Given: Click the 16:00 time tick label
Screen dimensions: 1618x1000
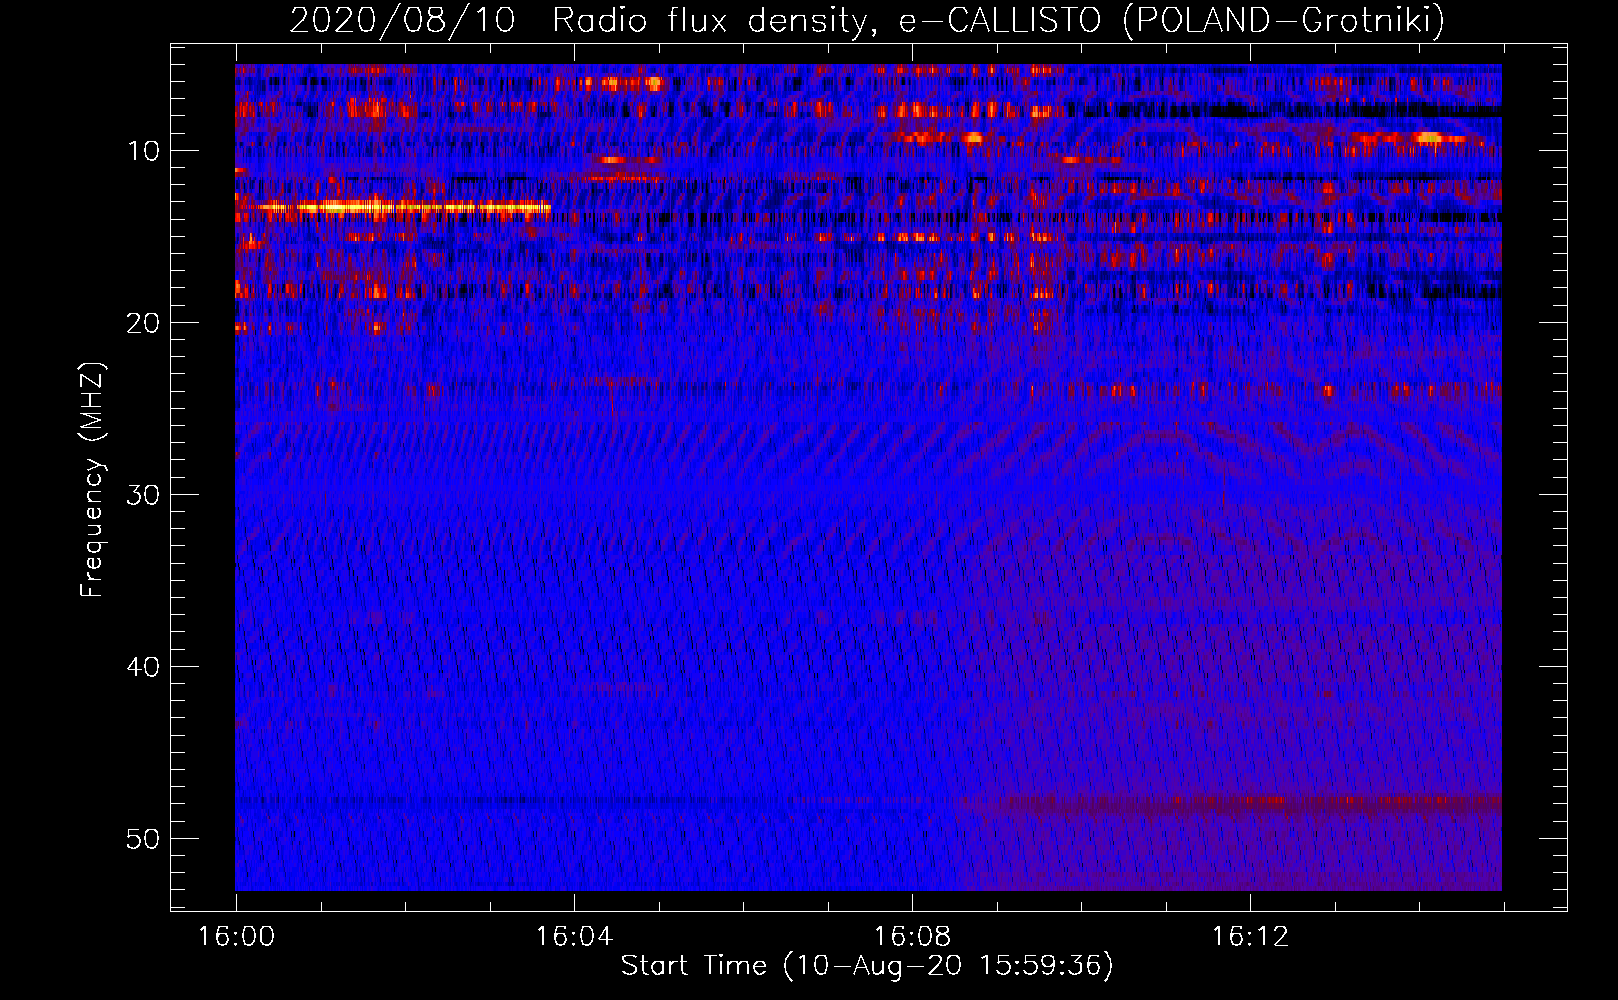Looking at the screenshot, I should pos(236,937).
